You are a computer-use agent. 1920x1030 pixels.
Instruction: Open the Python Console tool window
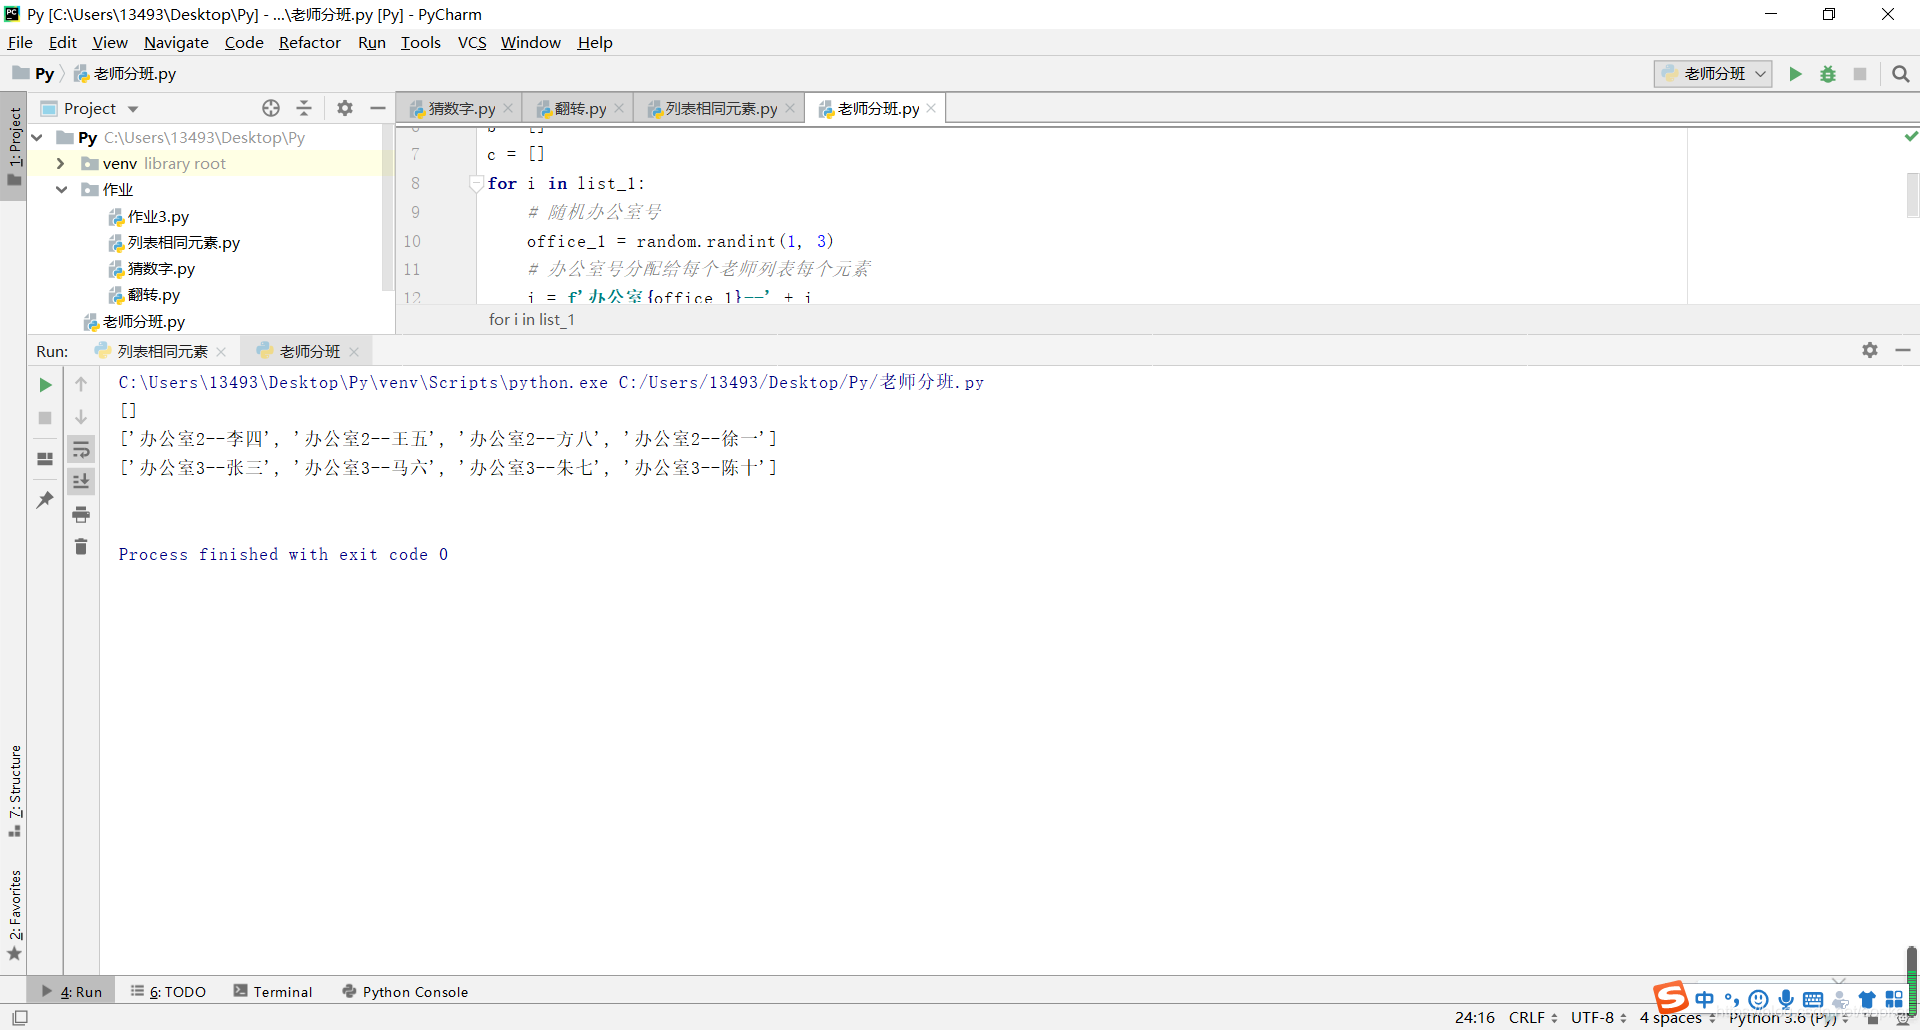pos(405,992)
